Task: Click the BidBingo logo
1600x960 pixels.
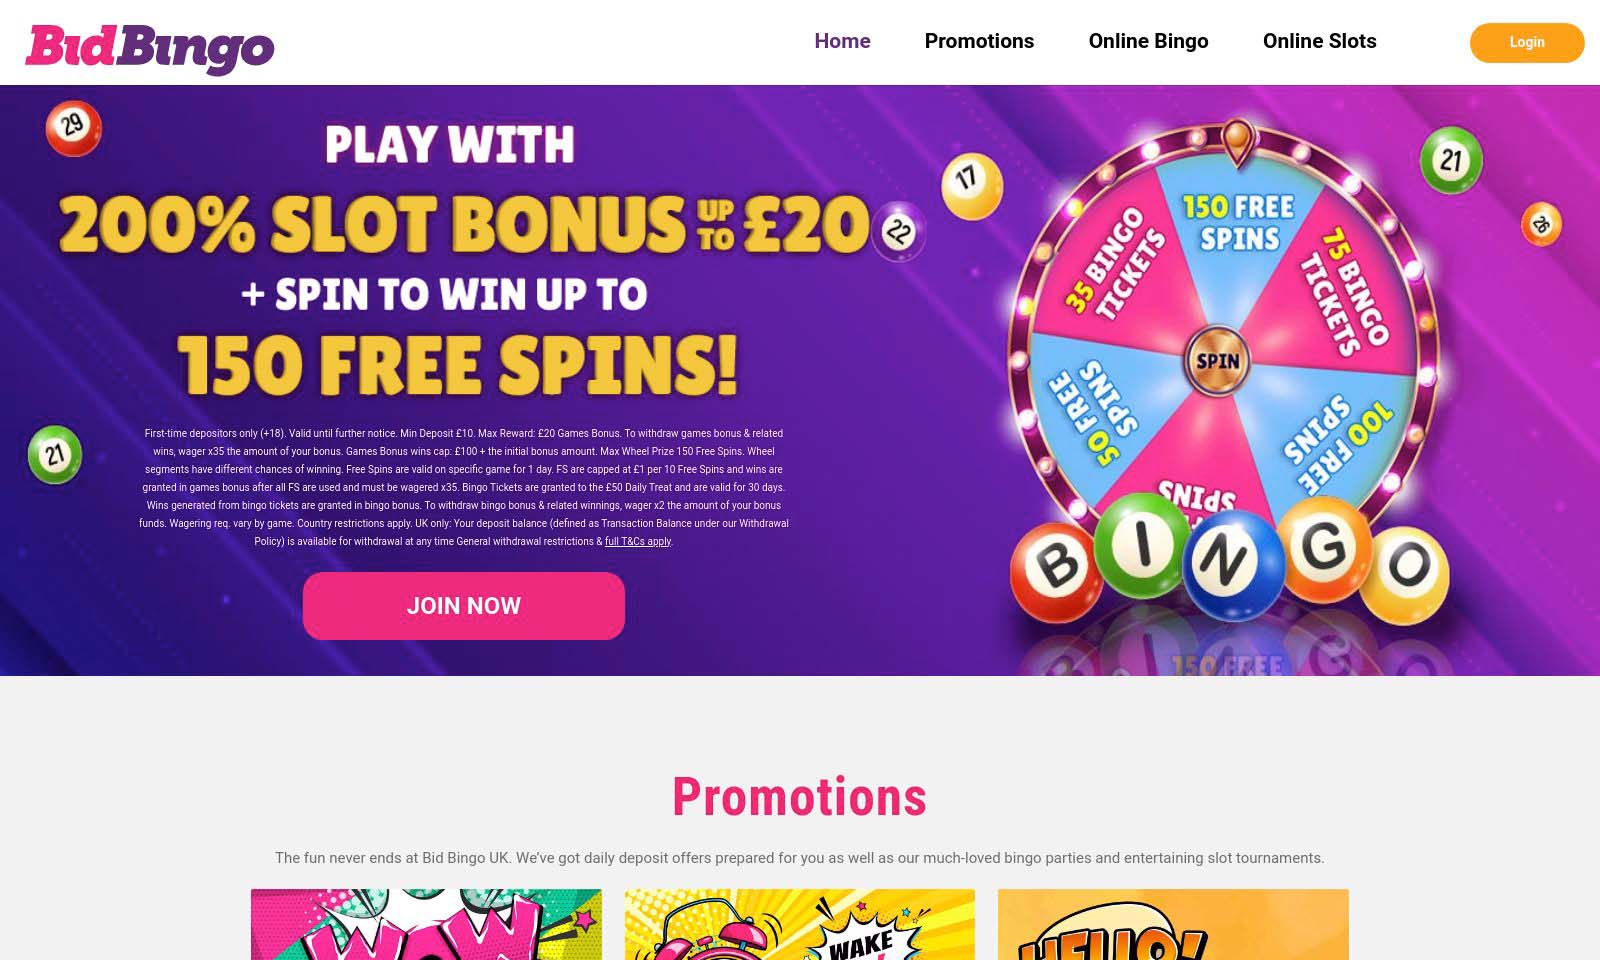Action: (x=150, y=48)
